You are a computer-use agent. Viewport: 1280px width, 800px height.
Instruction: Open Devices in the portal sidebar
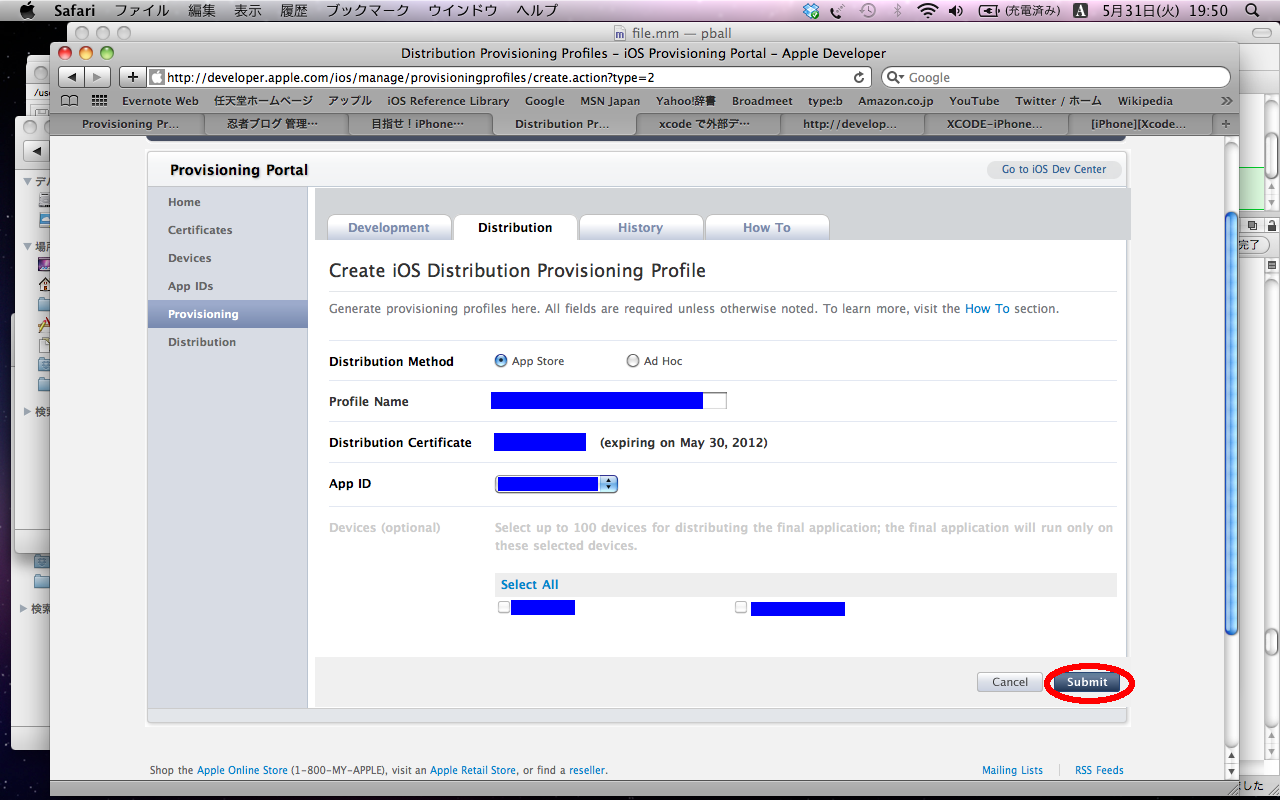click(x=190, y=258)
